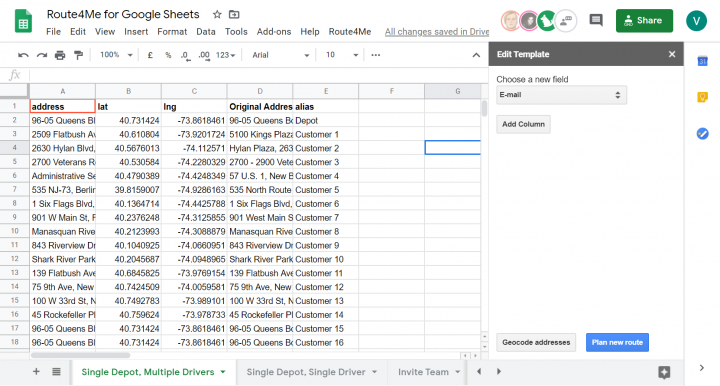This screenshot has width=720, height=386.
Task: Open comment history icon
Action: 596,20
